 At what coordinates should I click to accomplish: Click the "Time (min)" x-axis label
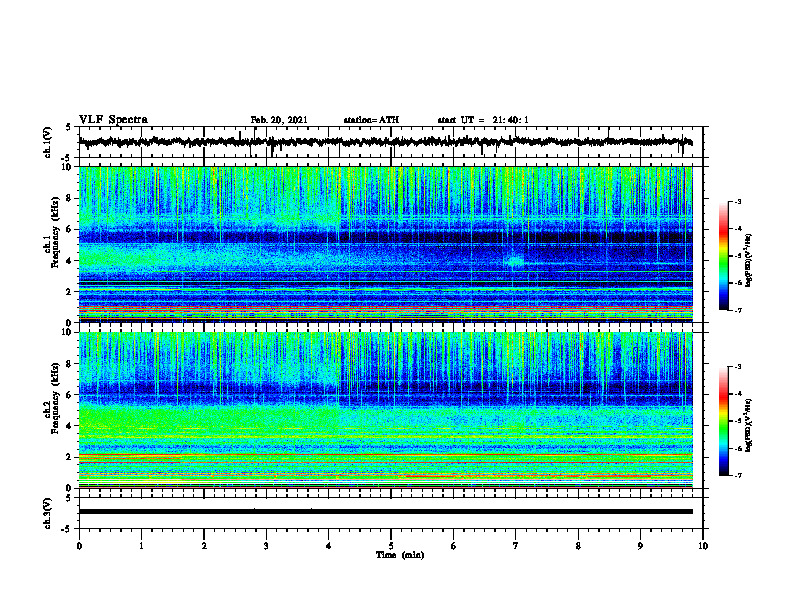400,555
